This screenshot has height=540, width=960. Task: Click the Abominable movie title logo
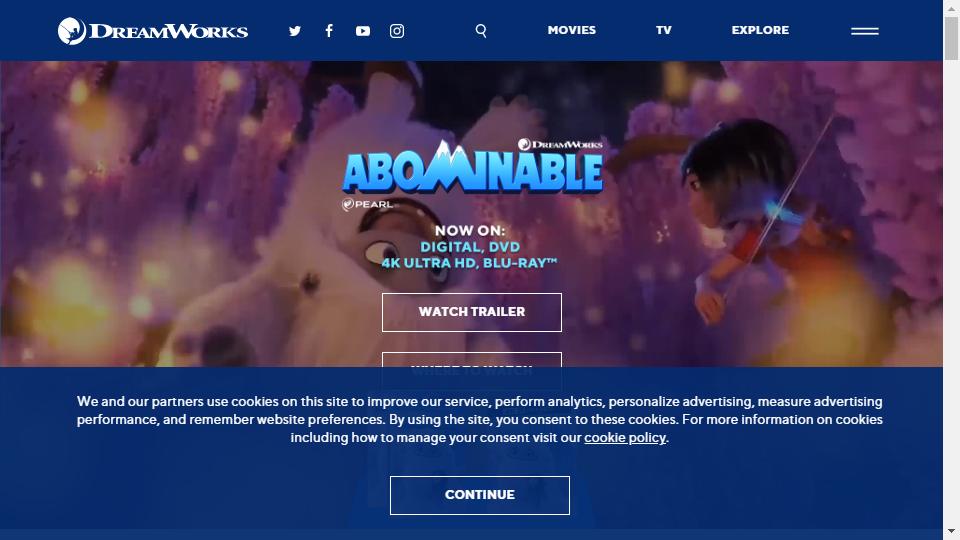(472, 167)
